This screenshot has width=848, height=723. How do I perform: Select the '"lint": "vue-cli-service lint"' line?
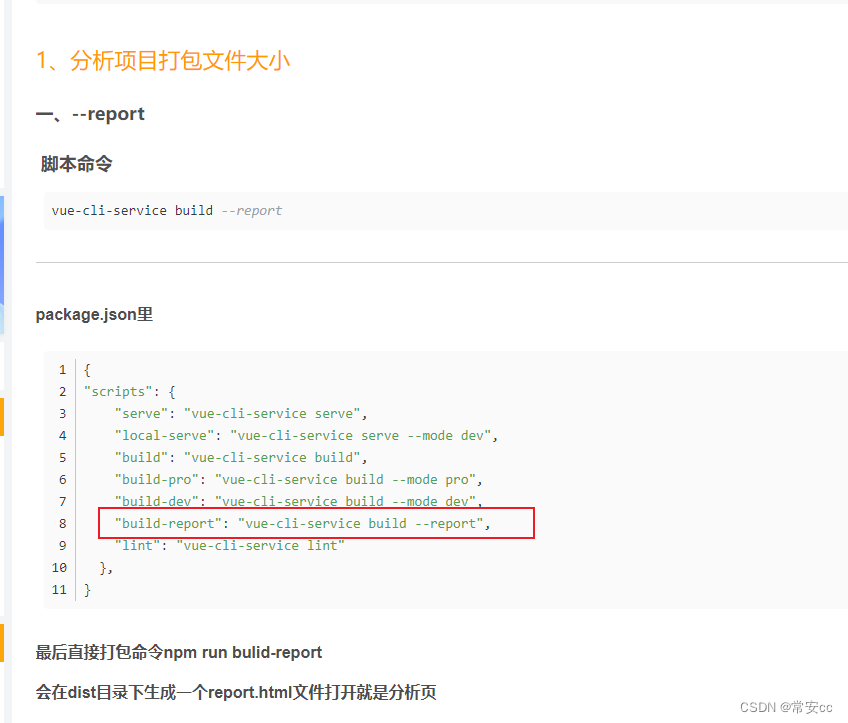coord(229,546)
